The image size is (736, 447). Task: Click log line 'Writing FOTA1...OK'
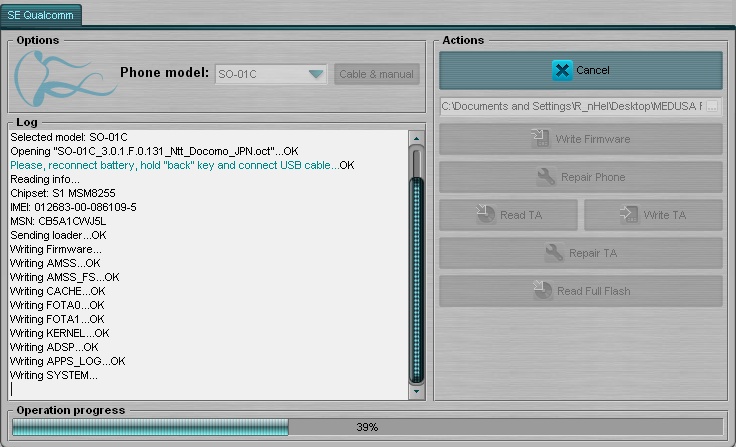pyautogui.click(x=57, y=319)
